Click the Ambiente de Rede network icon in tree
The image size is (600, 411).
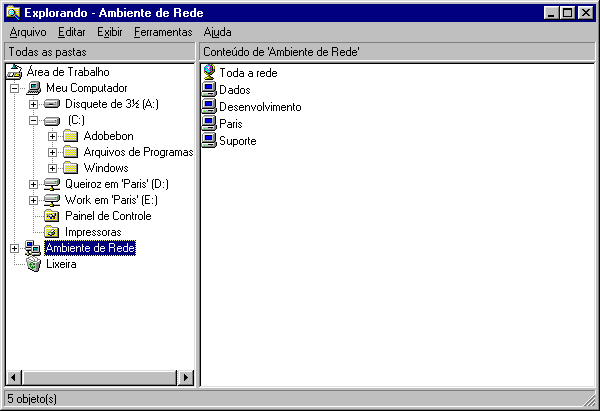click(x=33, y=248)
